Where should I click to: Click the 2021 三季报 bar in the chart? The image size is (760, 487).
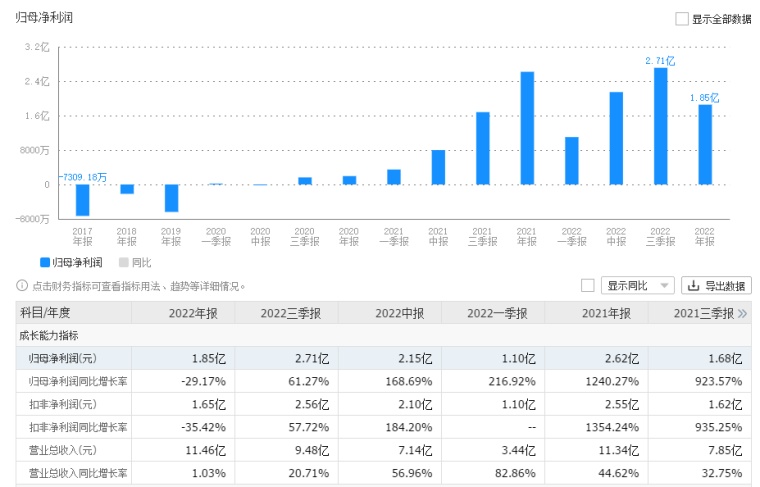[483, 149]
